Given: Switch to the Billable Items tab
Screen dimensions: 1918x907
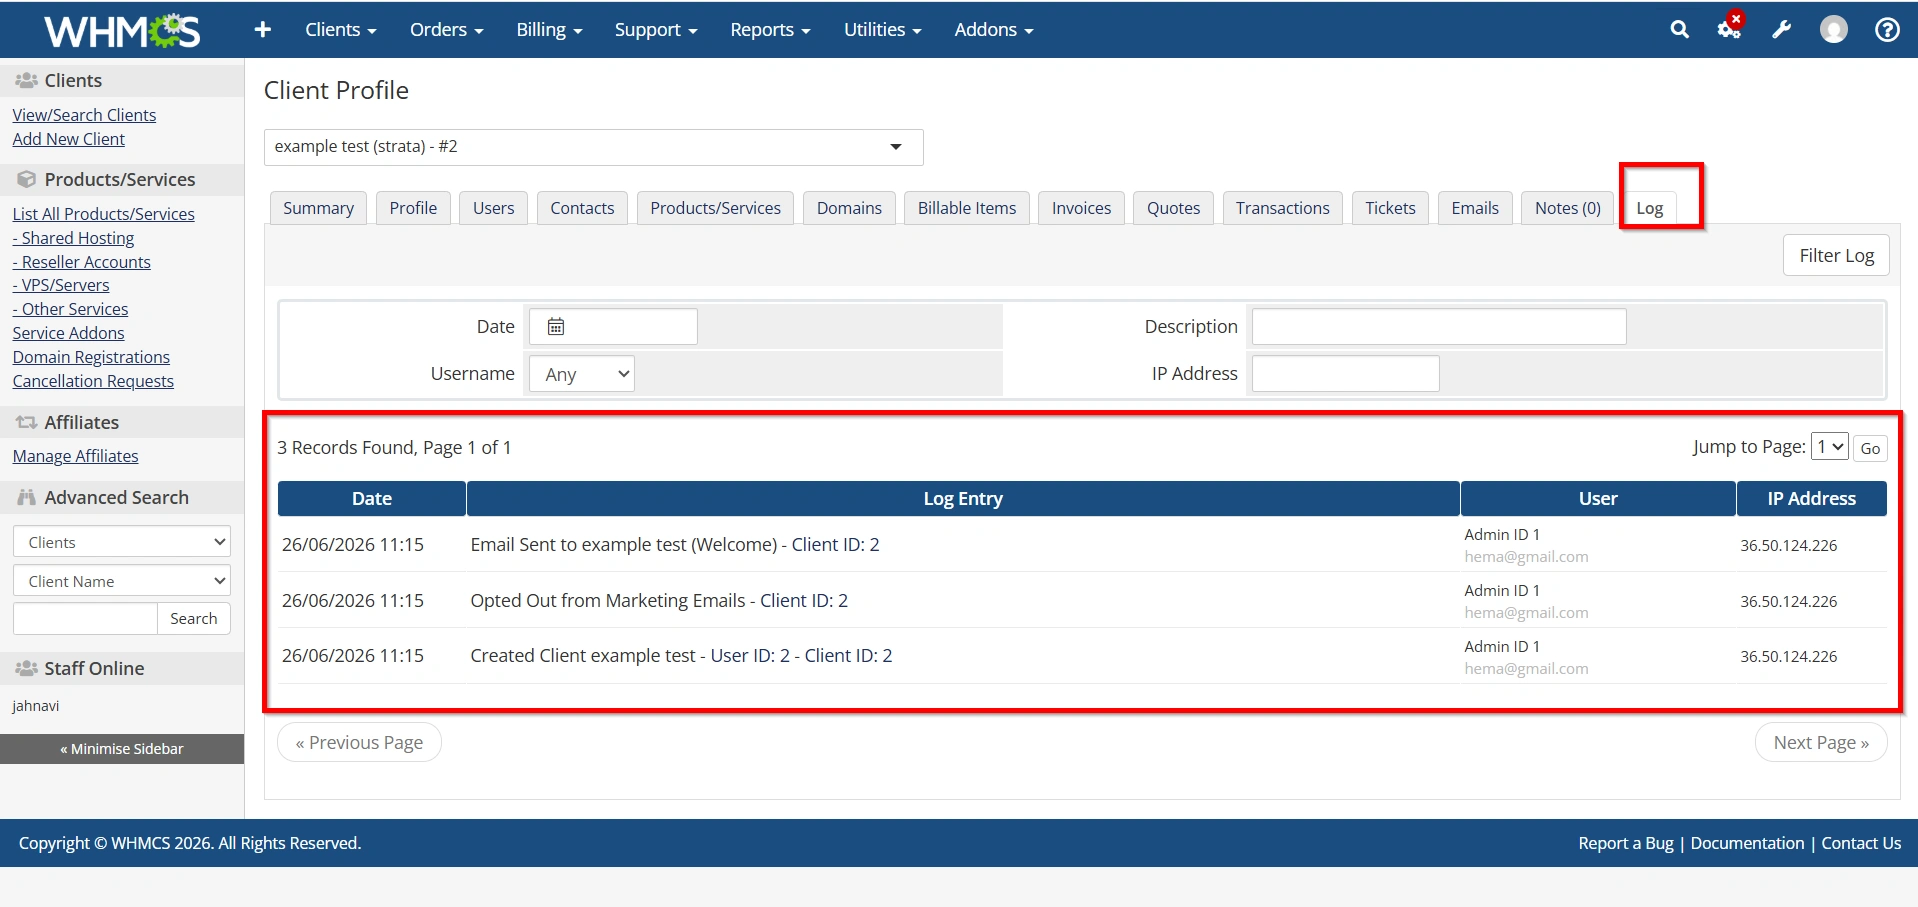Looking at the screenshot, I should click(967, 208).
